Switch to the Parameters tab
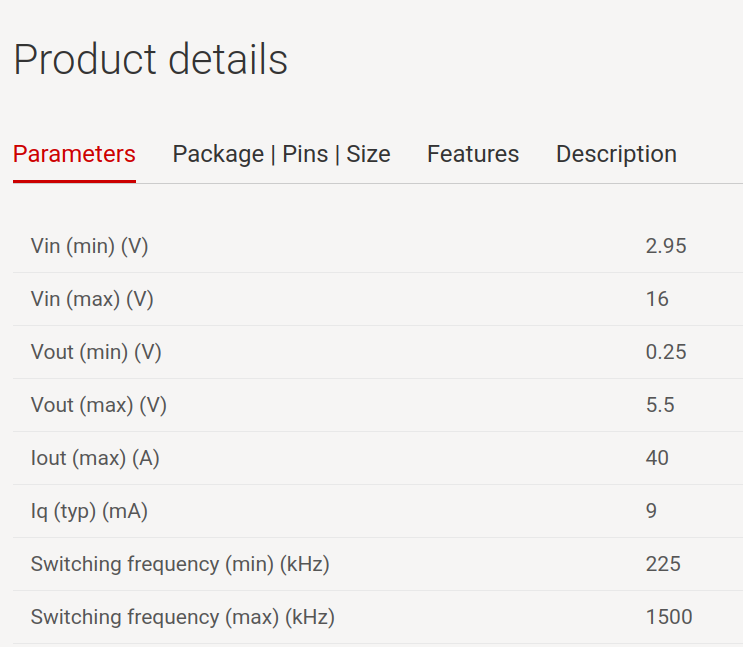743x647 pixels. 74,154
